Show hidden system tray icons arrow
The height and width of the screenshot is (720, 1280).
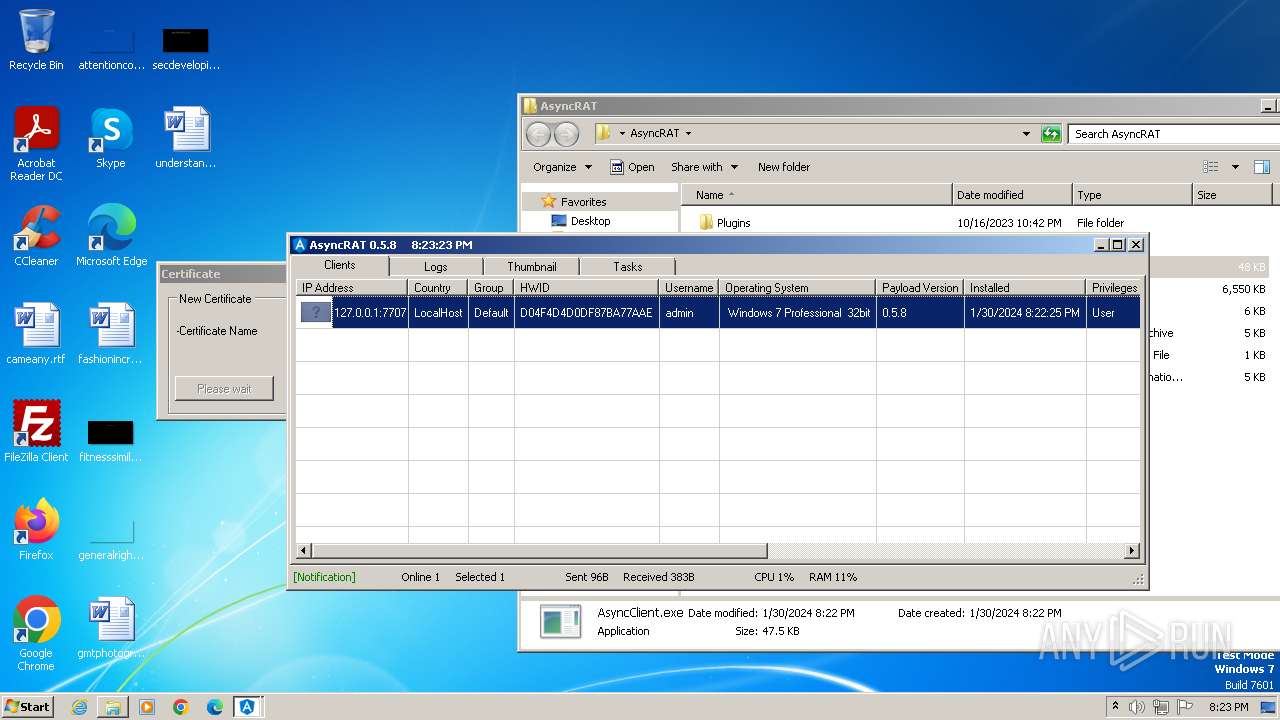(x=1115, y=707)
